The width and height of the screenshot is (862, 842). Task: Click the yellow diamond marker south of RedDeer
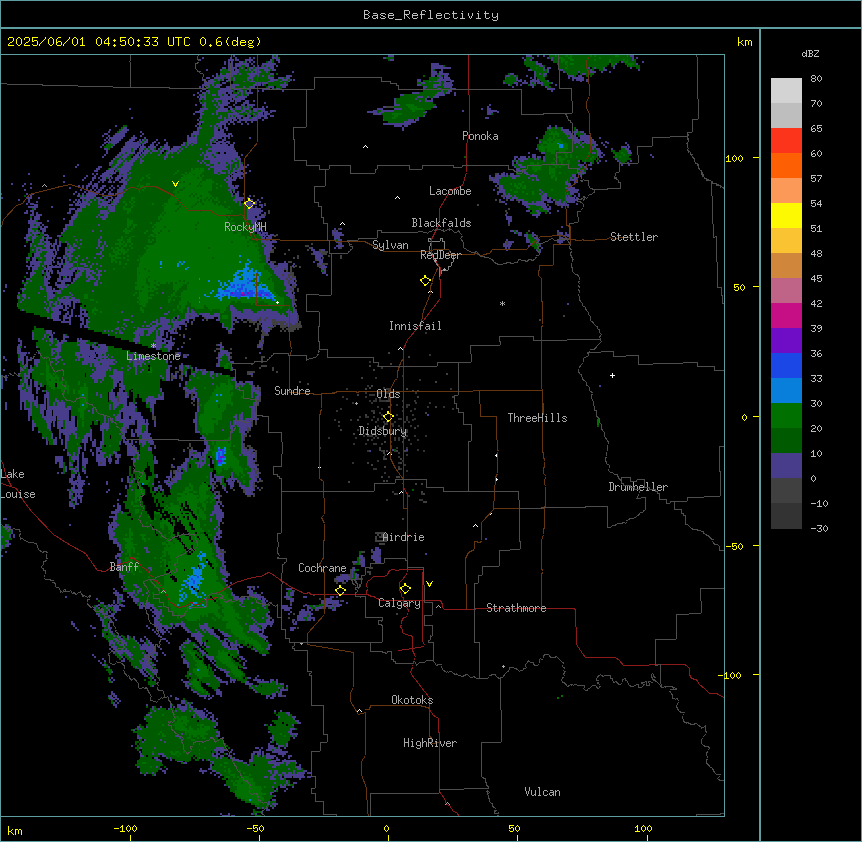pyautogui.click(x=425, y=281)
